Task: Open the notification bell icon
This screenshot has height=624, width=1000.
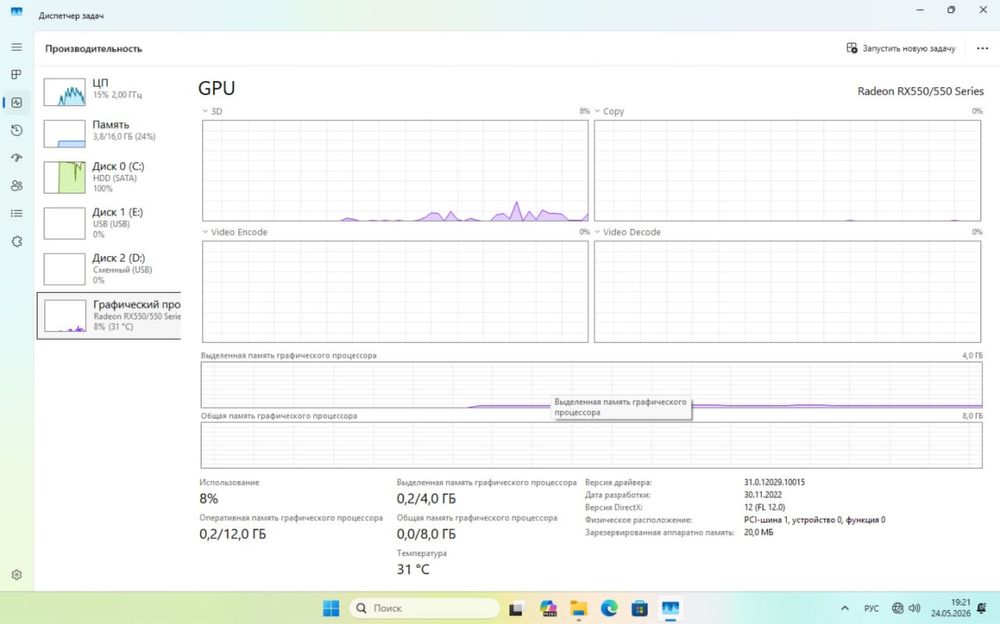Action: pyautogui.click(x=982, y=608)
